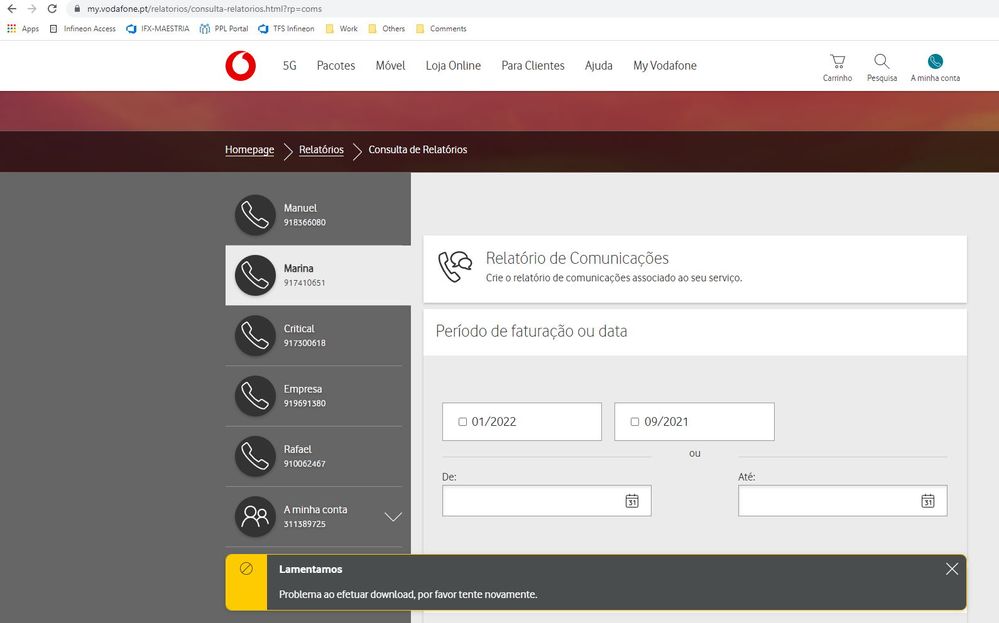Image resolution: width=999 pixels, height=623 pixels.
Task: Open the Relatórios breadcrumb link
Action: click(x=321, y=149)
